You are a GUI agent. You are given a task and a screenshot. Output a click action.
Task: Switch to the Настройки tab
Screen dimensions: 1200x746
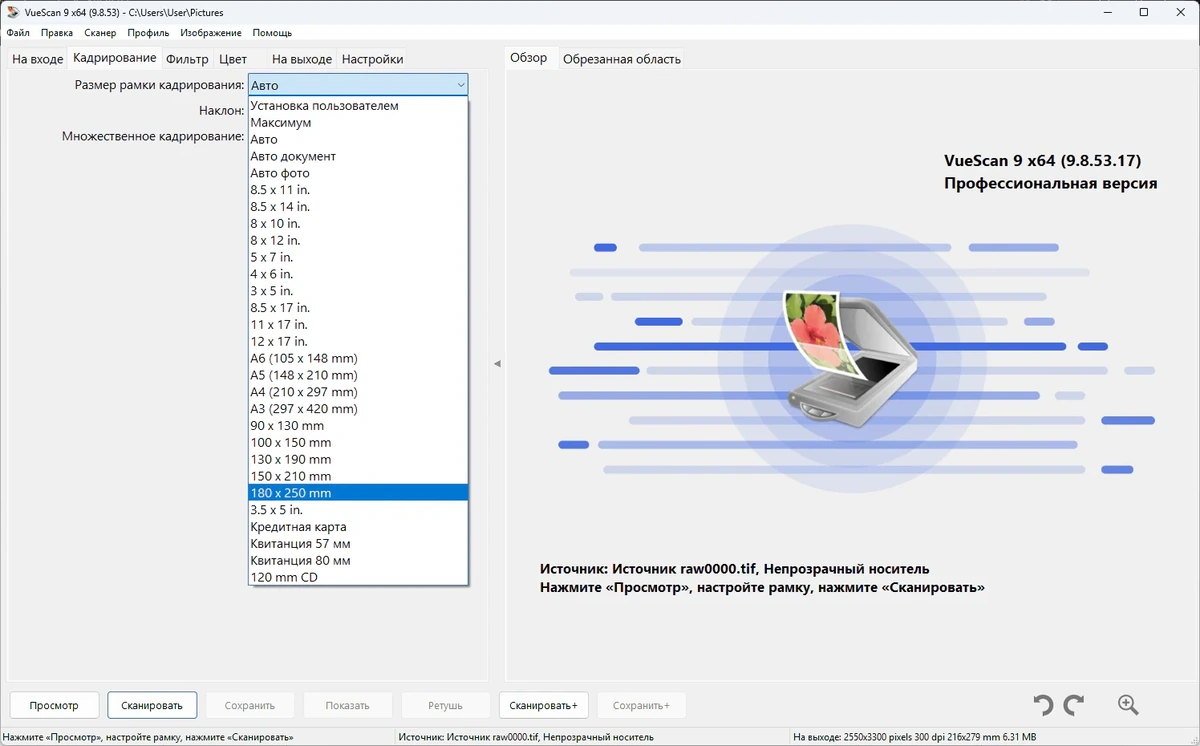click(372, 59)
